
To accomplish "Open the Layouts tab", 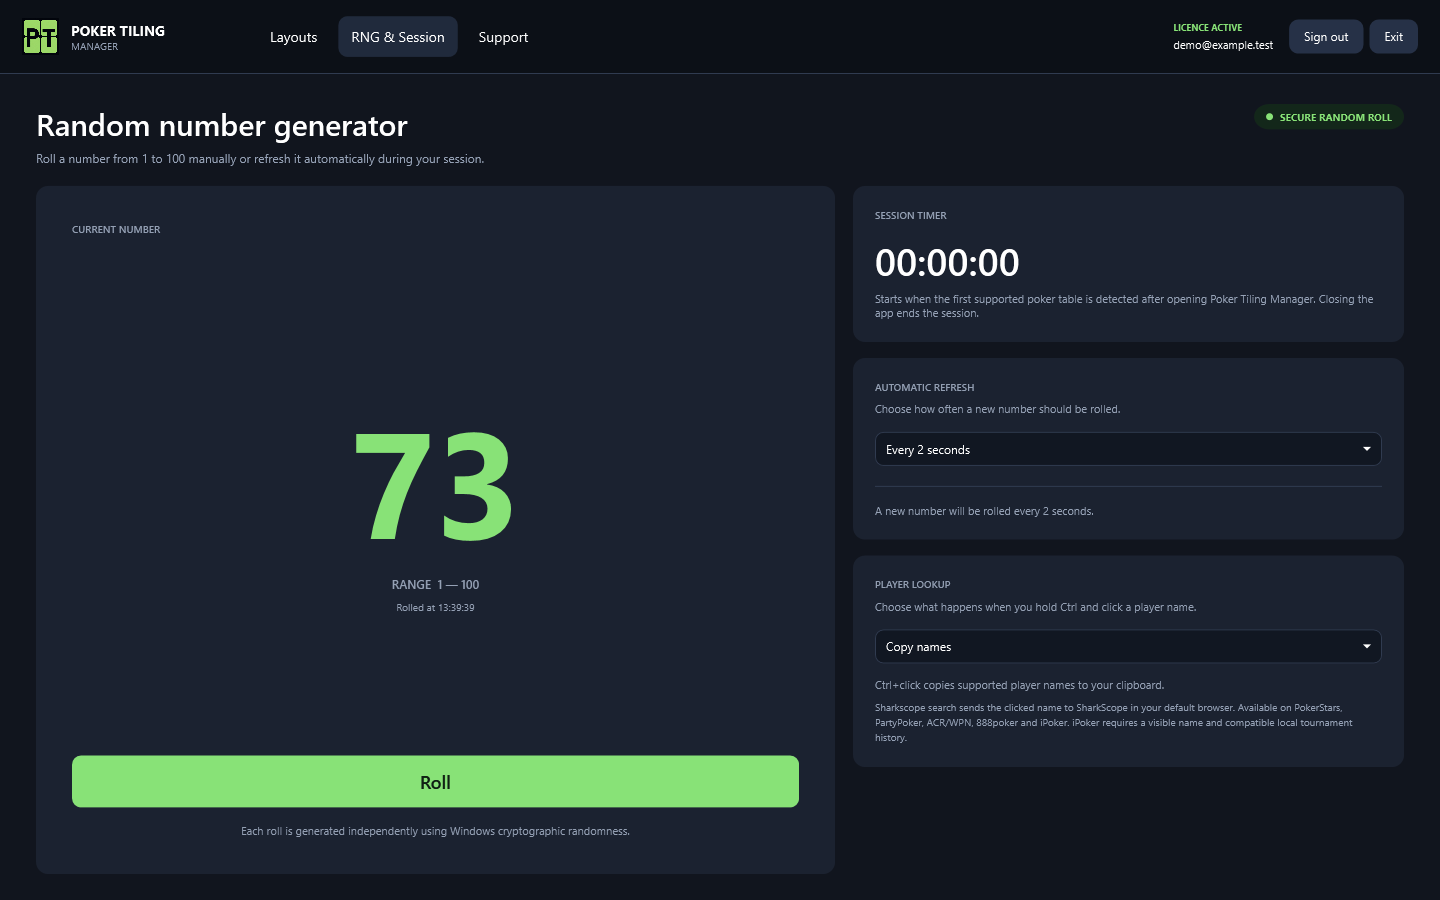I will point(293,37).
